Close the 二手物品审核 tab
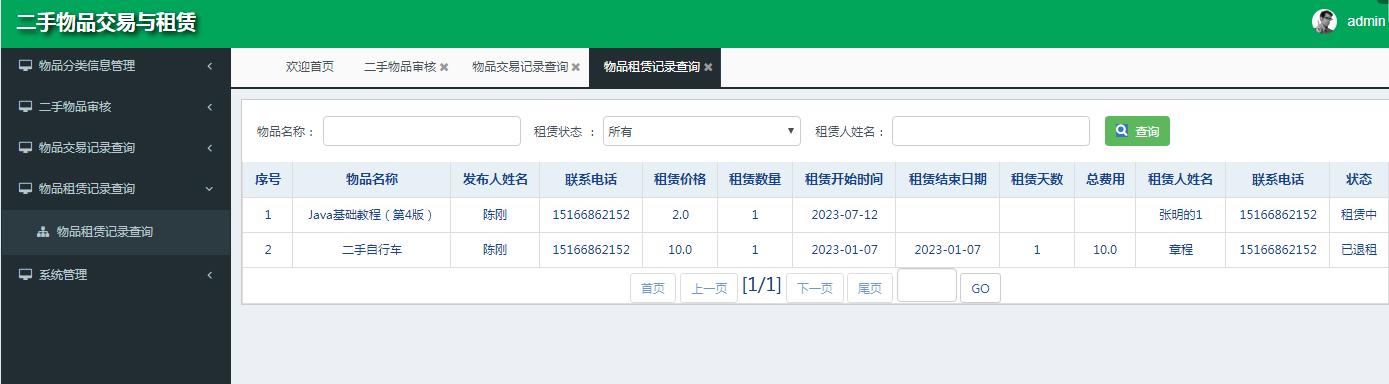1389x384 pixels. click(x=444, y=67)
